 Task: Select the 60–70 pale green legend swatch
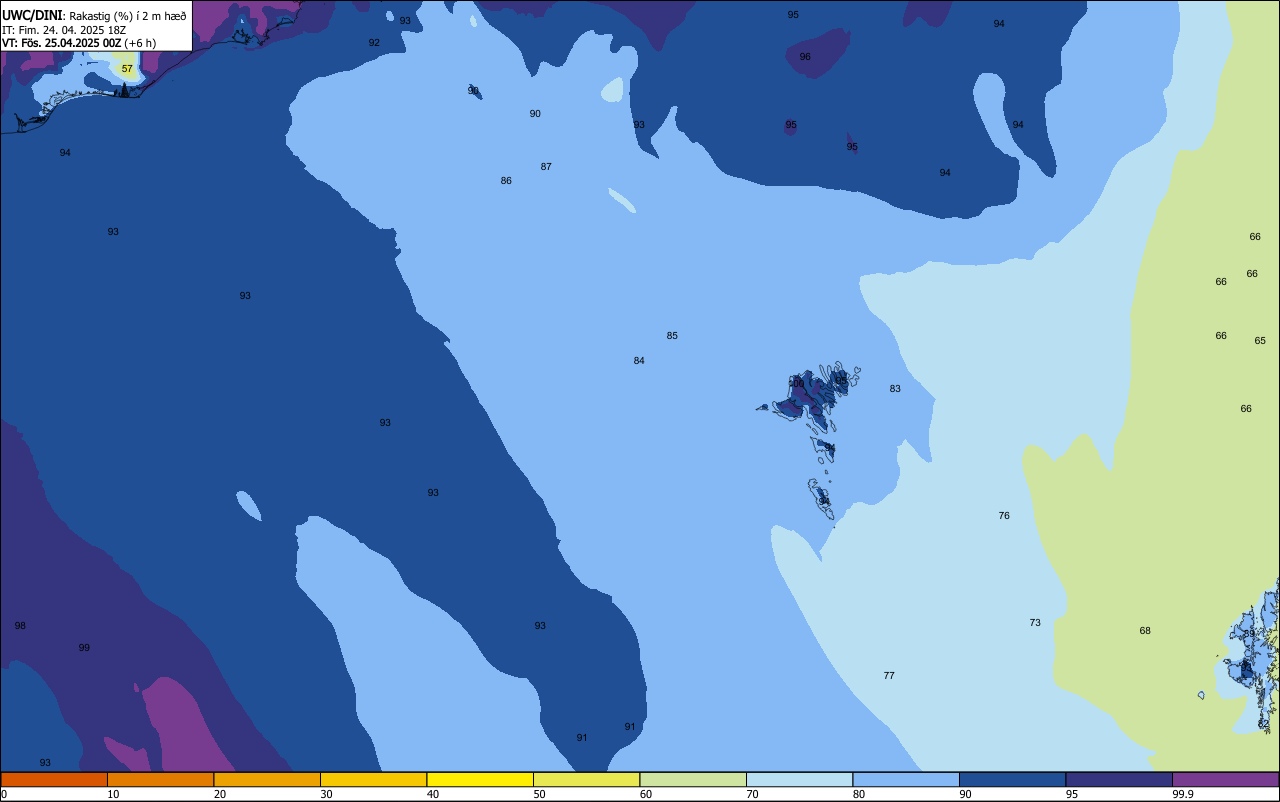(693, 779)
